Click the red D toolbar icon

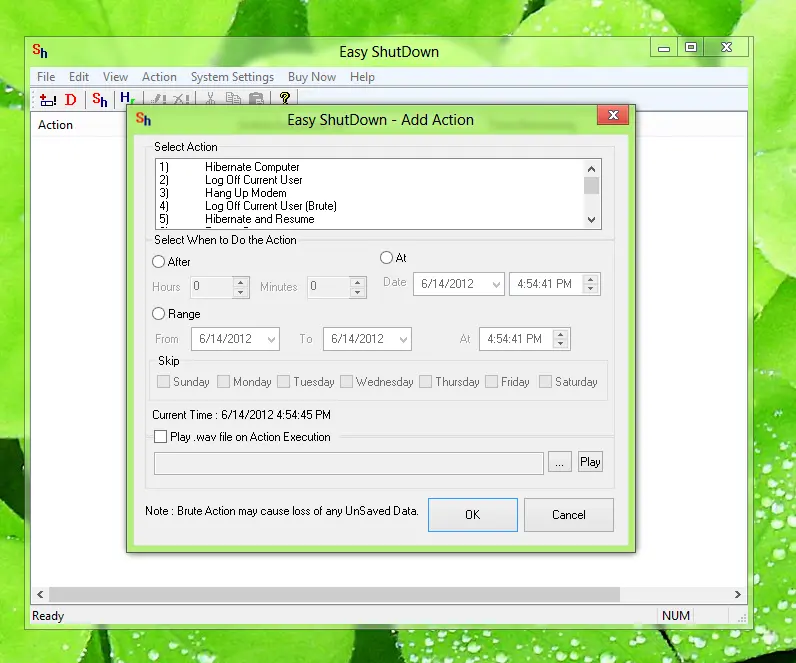[x=71, y=100]
